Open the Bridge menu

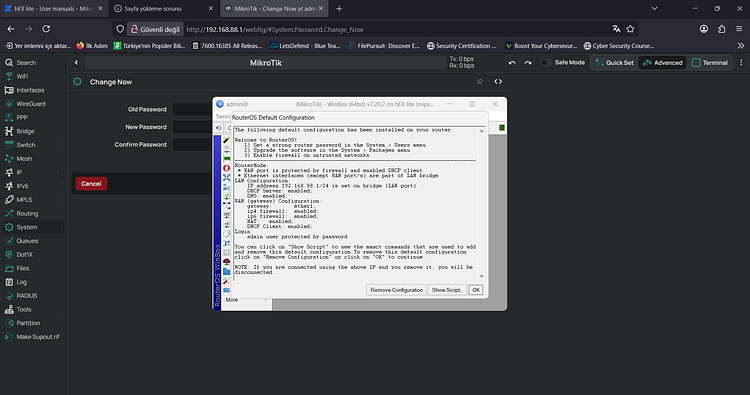(20, 131)
